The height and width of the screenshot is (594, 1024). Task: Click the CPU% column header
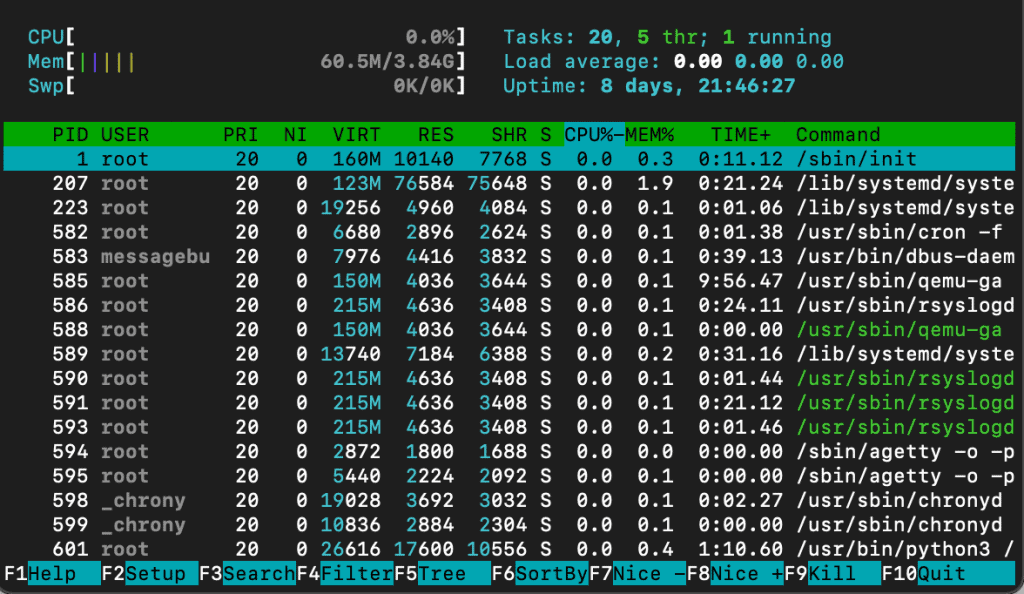tap(587, 134)
